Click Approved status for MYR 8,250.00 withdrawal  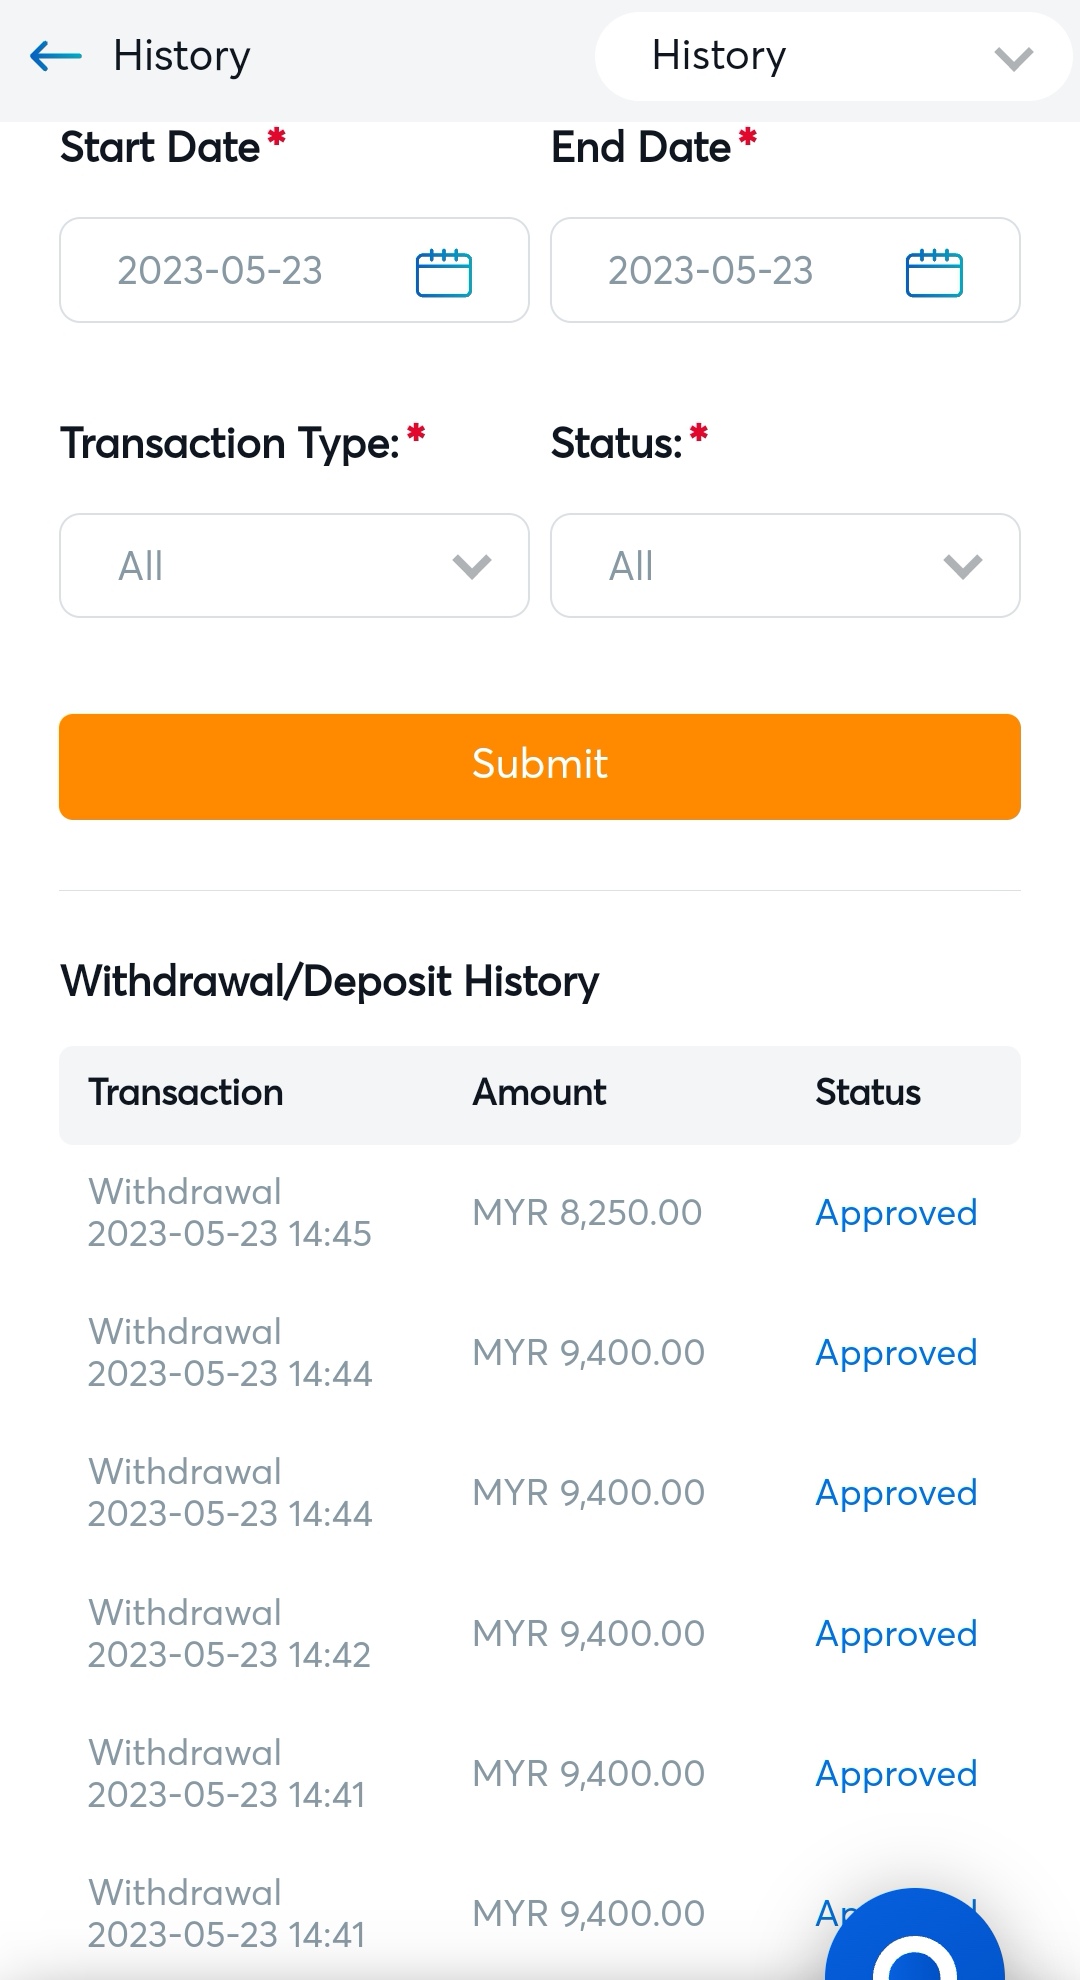896,1213
